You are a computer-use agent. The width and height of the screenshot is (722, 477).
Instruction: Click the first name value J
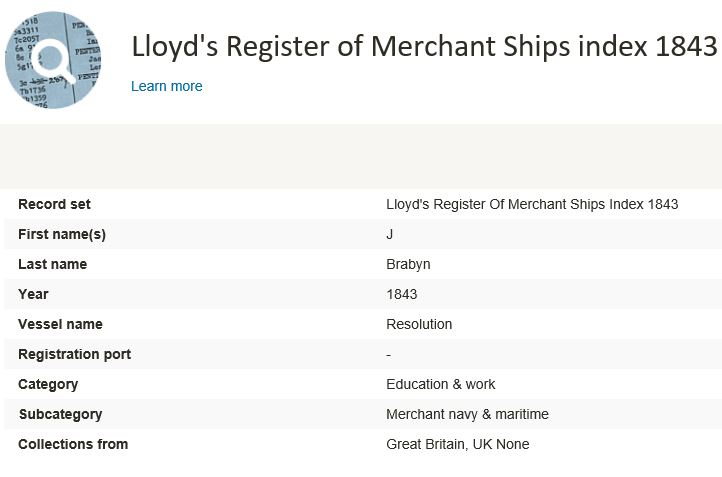click(x=390, y=234)
